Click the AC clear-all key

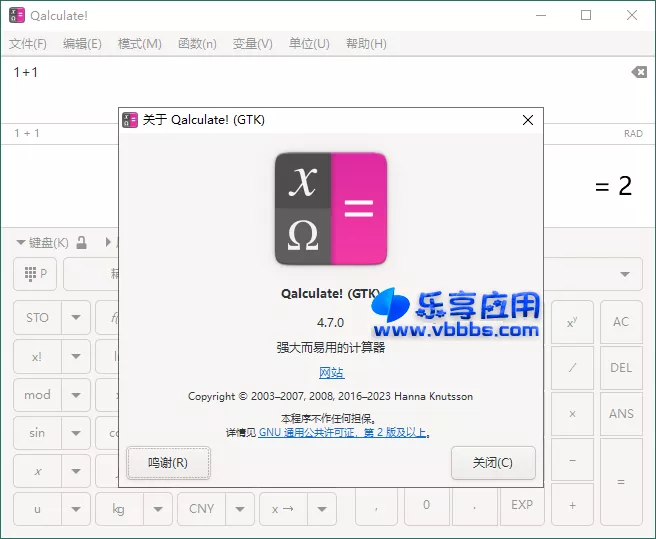point(621,322)
